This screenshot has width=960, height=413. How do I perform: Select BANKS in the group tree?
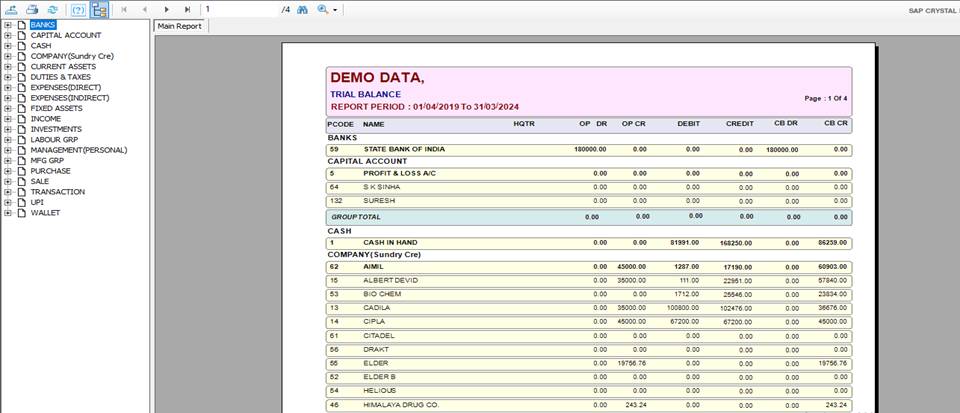point(43,24)
